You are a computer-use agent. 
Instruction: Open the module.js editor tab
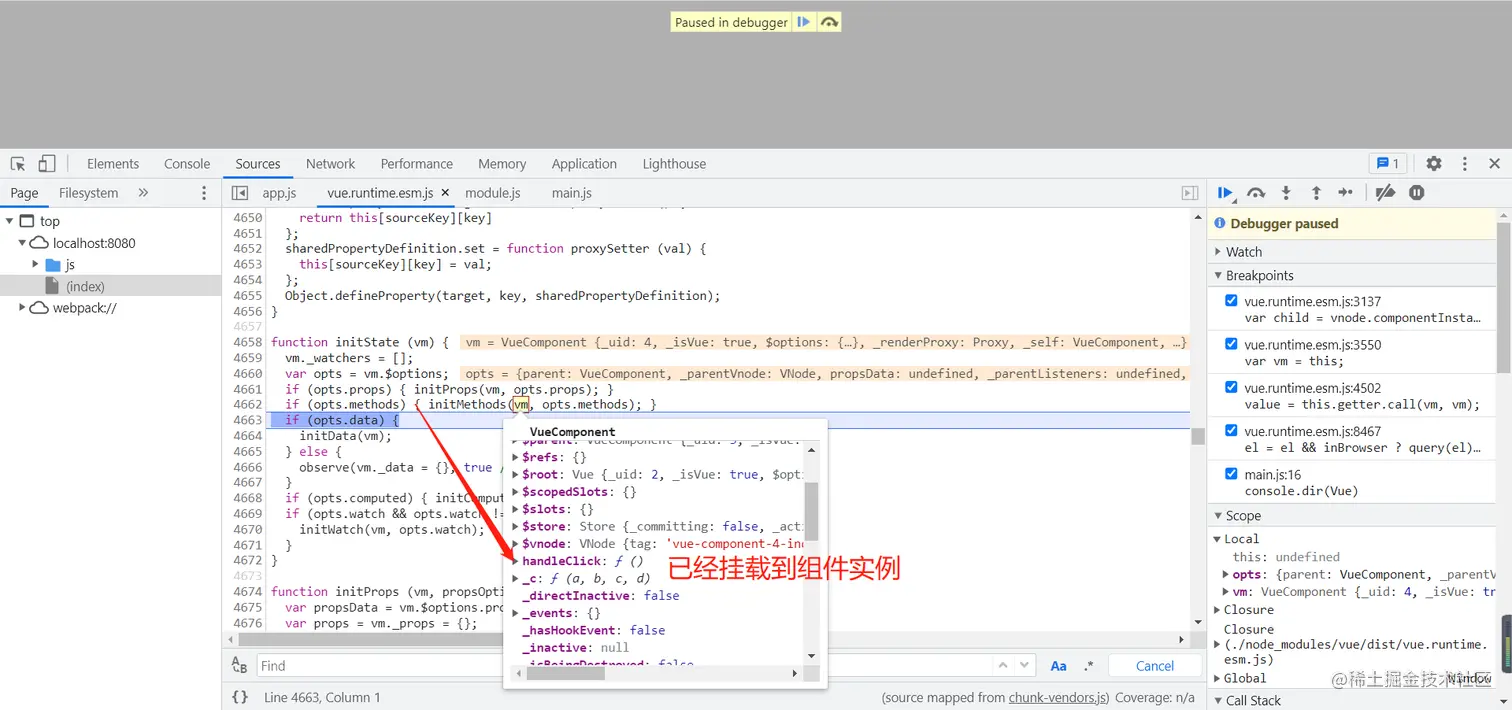point(493,193)
